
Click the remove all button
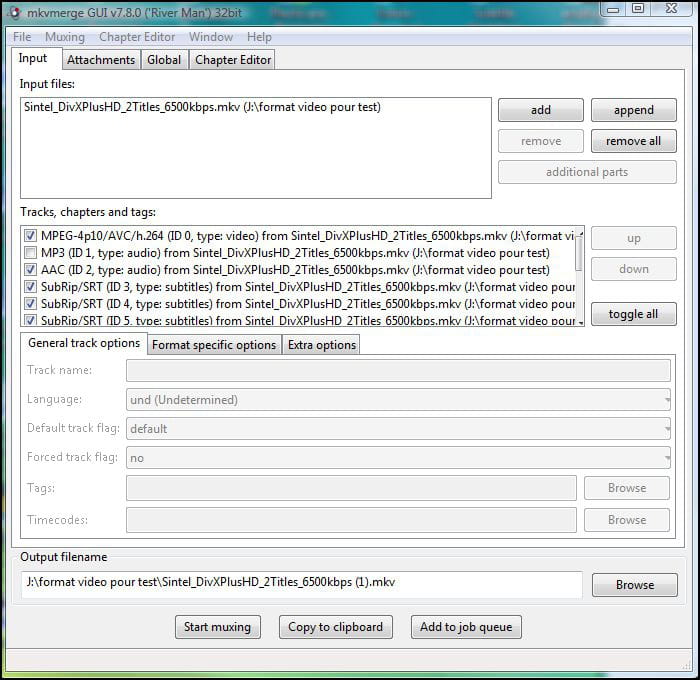point(633,141)
